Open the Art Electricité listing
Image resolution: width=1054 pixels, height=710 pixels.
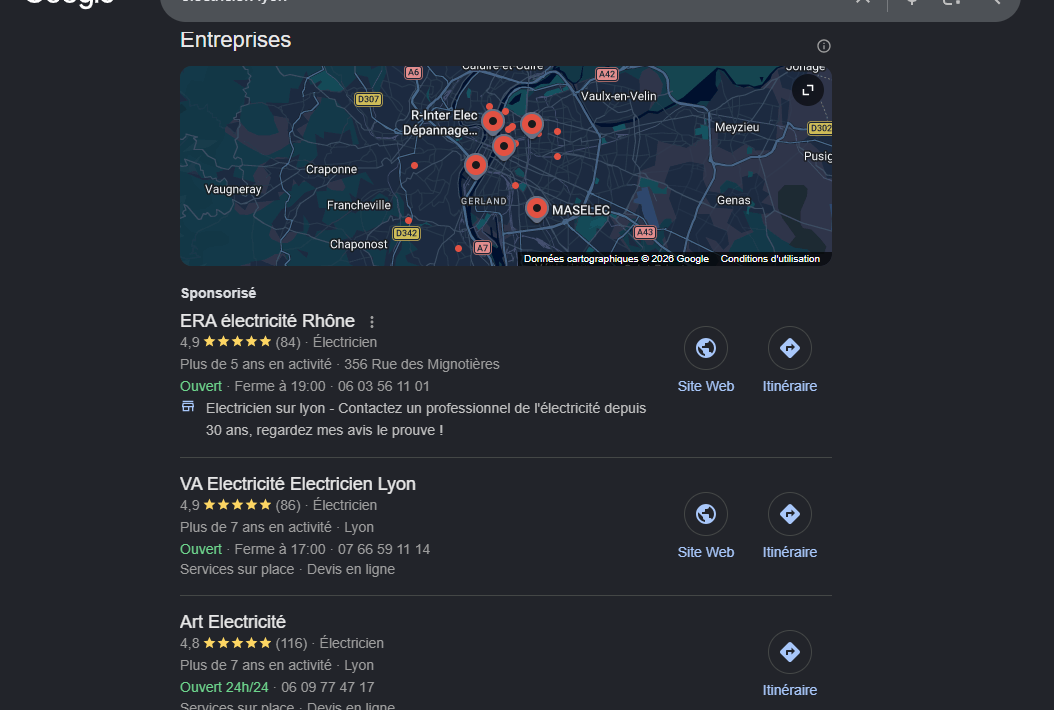(233, 622)
